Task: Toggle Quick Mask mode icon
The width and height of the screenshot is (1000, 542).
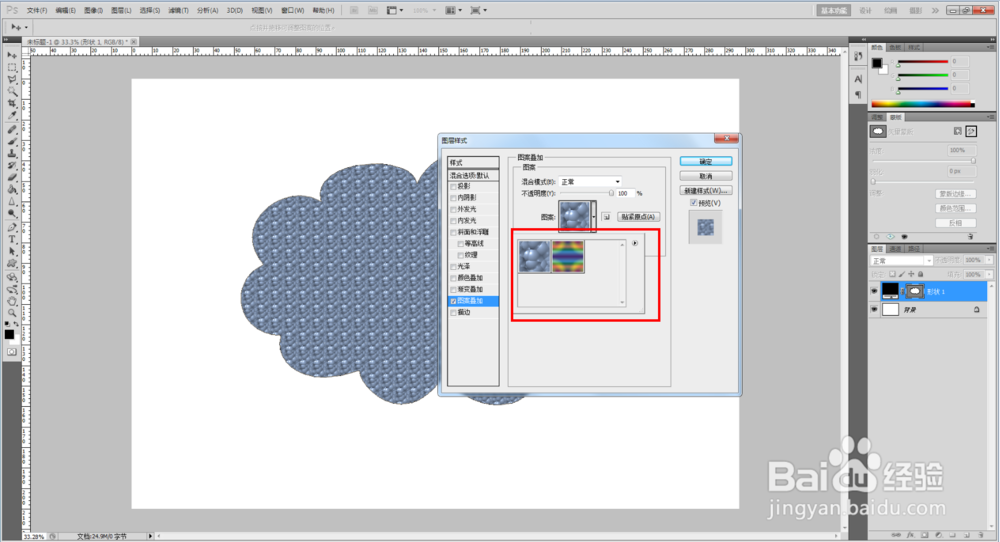Action: click(x=12, y=351)
